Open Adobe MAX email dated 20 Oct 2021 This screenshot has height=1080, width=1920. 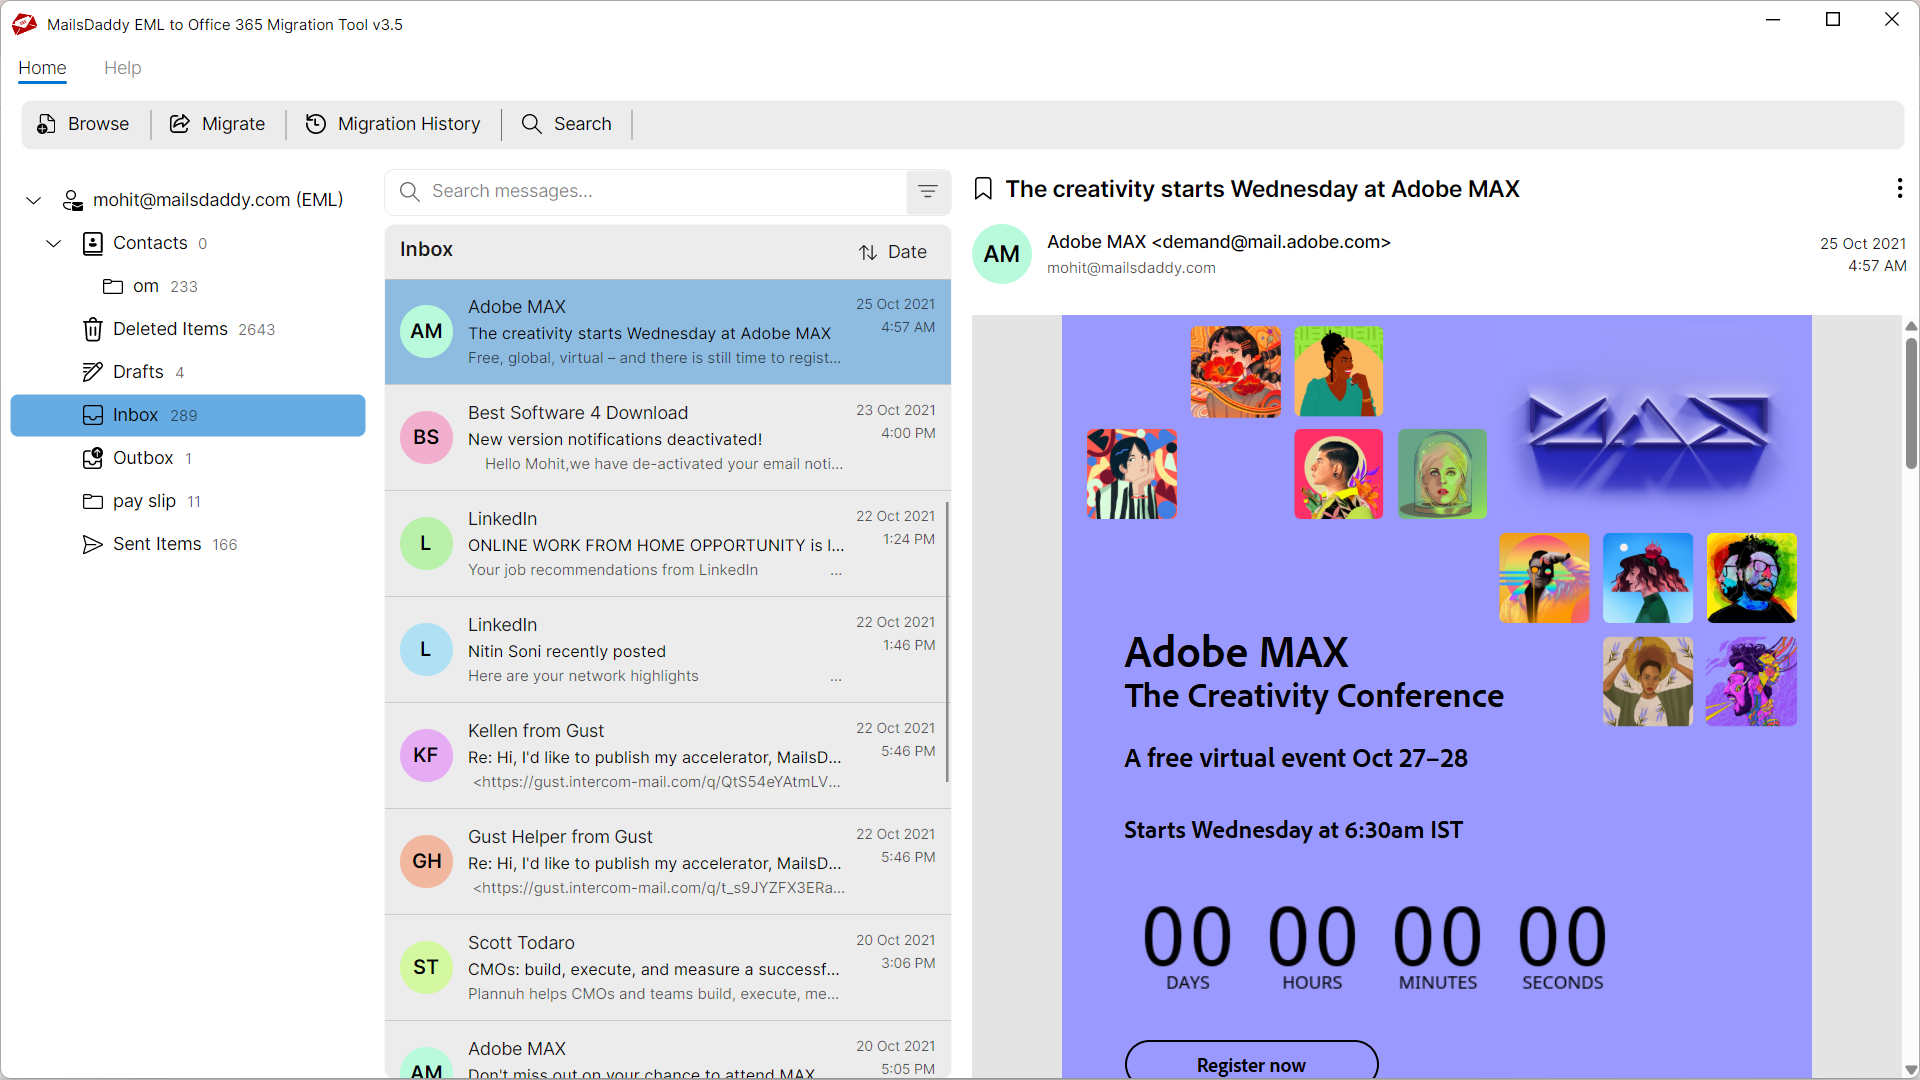pyautogui.click(x=667, y=1050)
